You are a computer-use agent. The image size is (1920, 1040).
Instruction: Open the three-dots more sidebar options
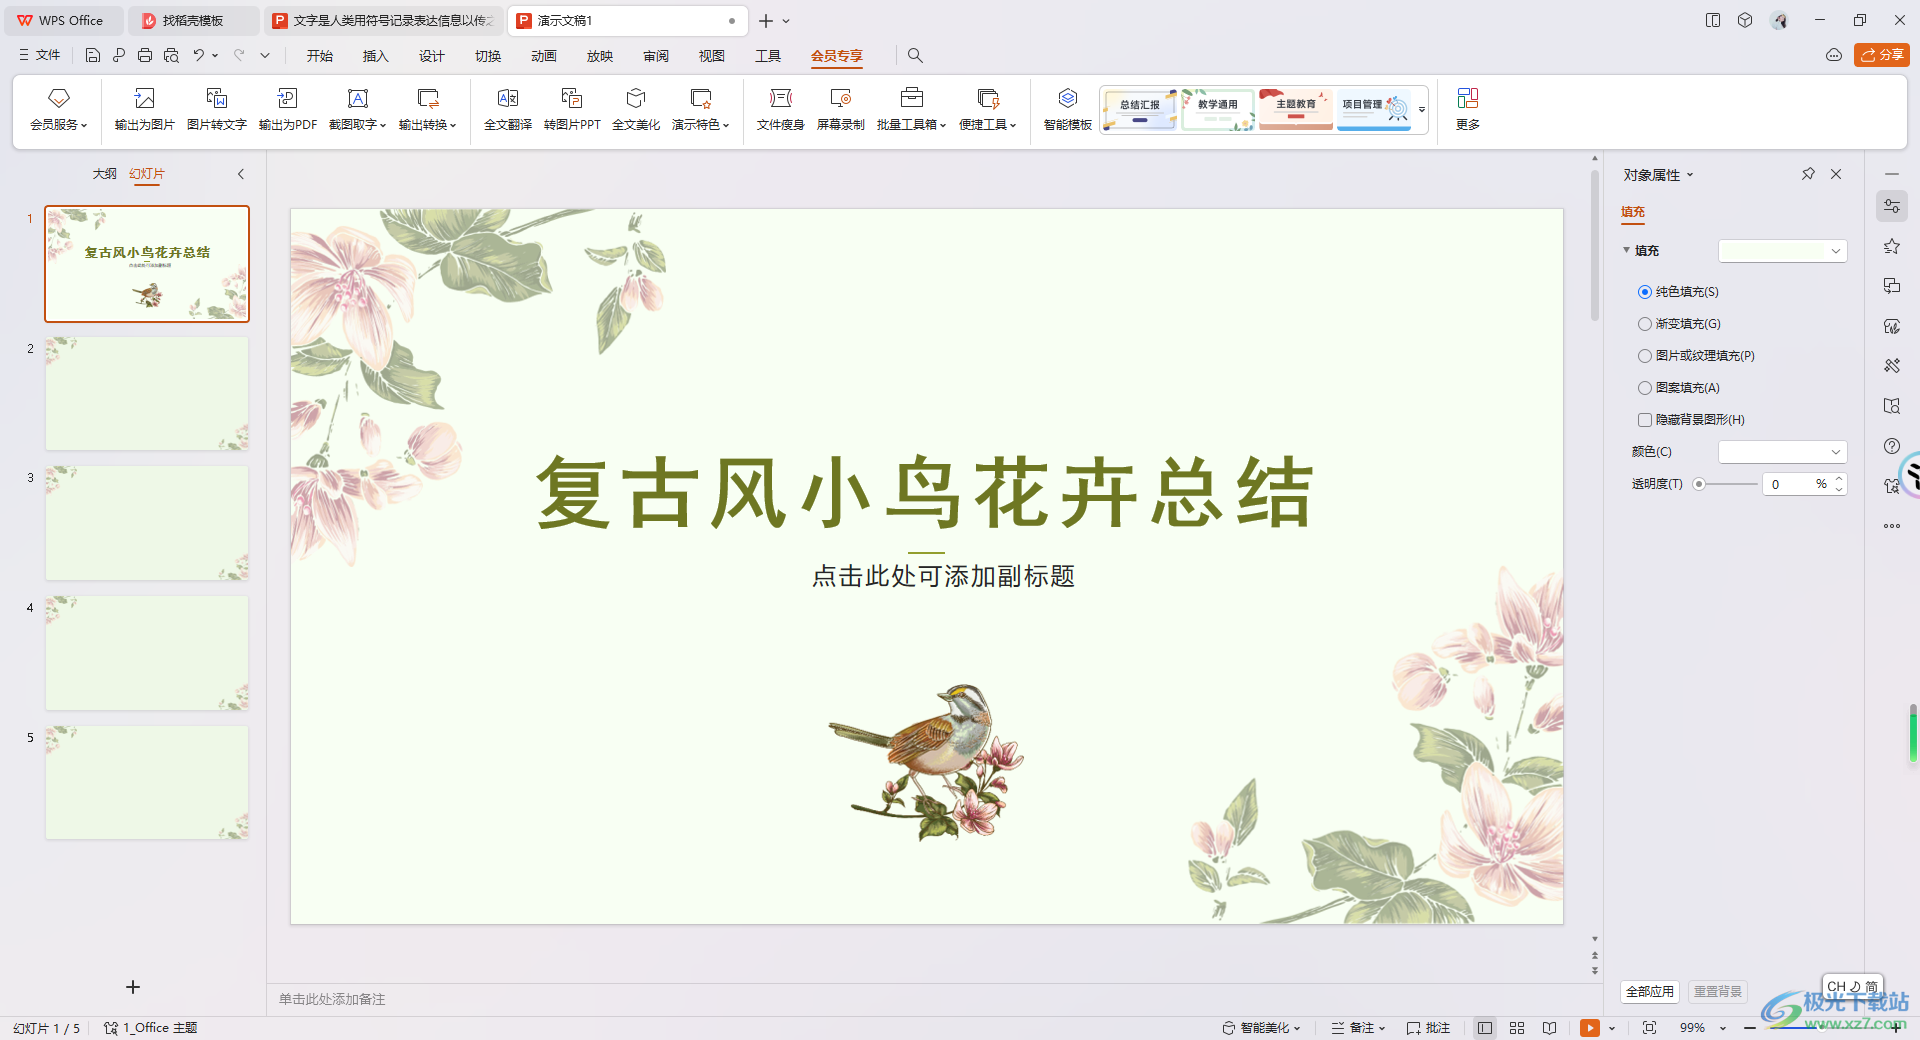click(x=1892, y=526)
